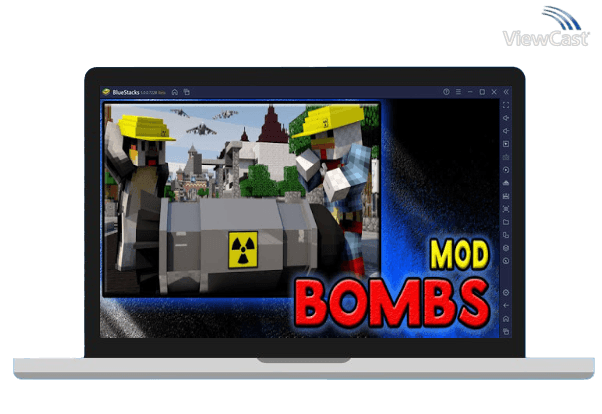Toggle eco mode hexagon icon in sidebar

(506, 248)
